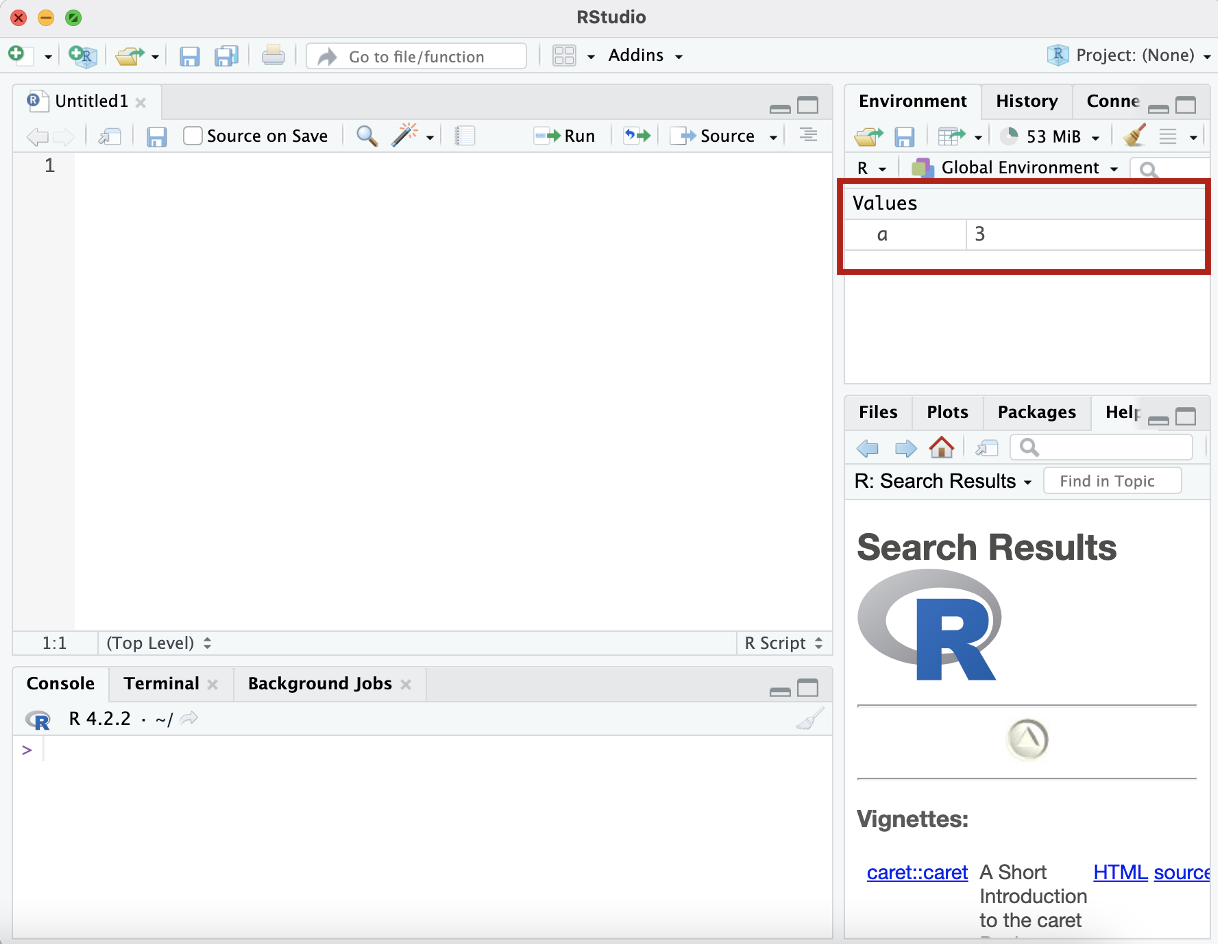Select the Environment tab
Viewport: 1218px width, 944px height.
pyautogui.click(x=913, y=101)
